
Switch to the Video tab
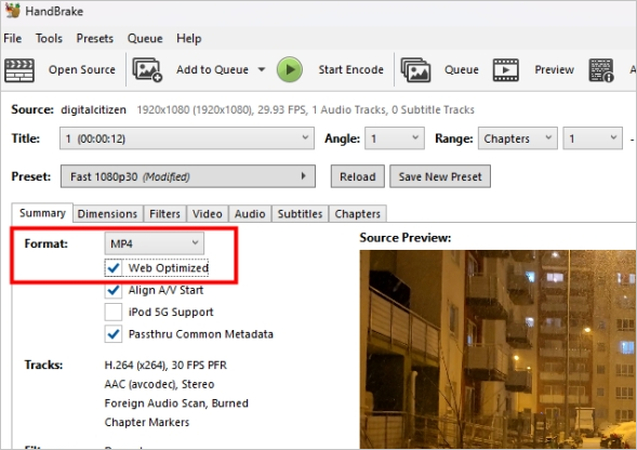coord(207,214)
